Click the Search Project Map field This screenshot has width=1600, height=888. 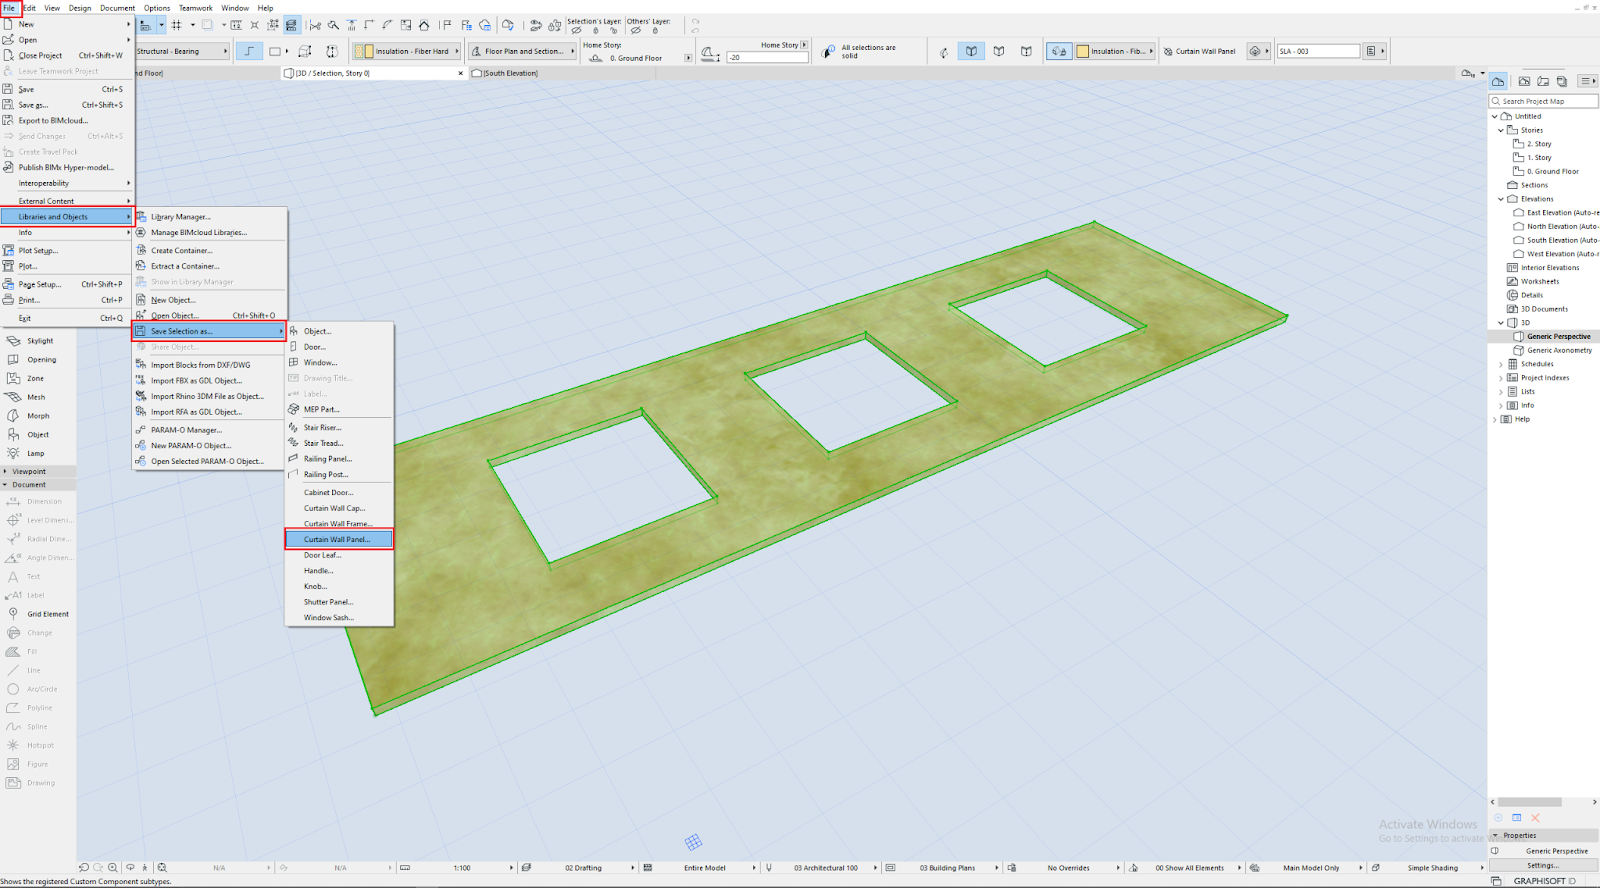(x=1543, y=101)
